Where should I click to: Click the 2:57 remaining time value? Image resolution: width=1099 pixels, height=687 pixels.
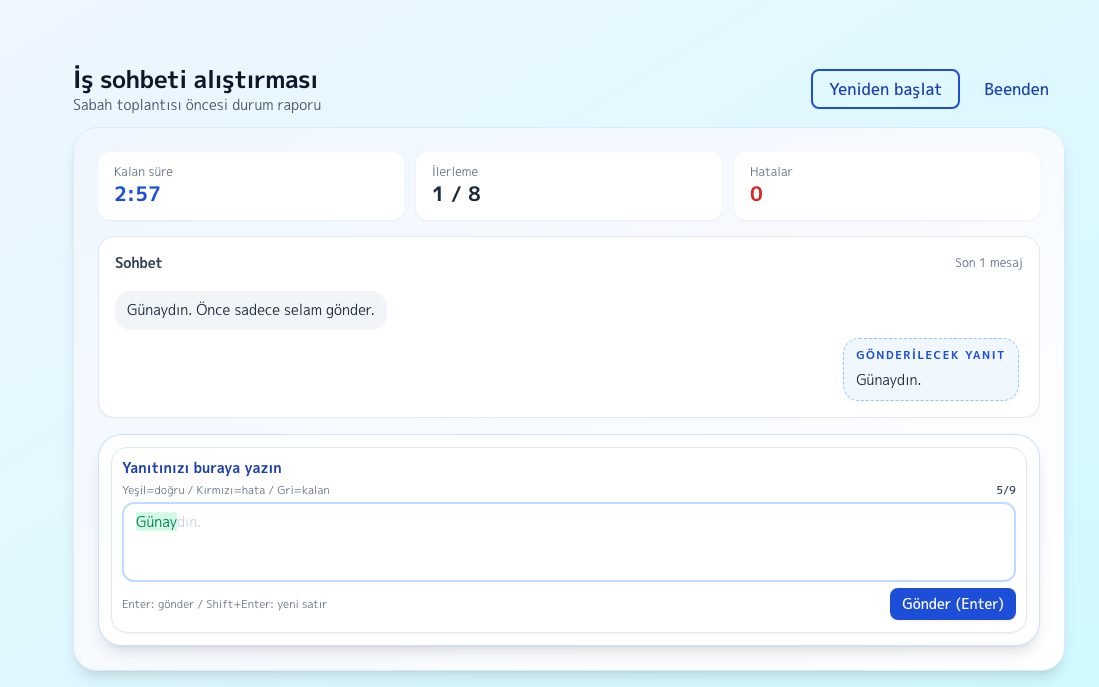click(x=137, y=194)
